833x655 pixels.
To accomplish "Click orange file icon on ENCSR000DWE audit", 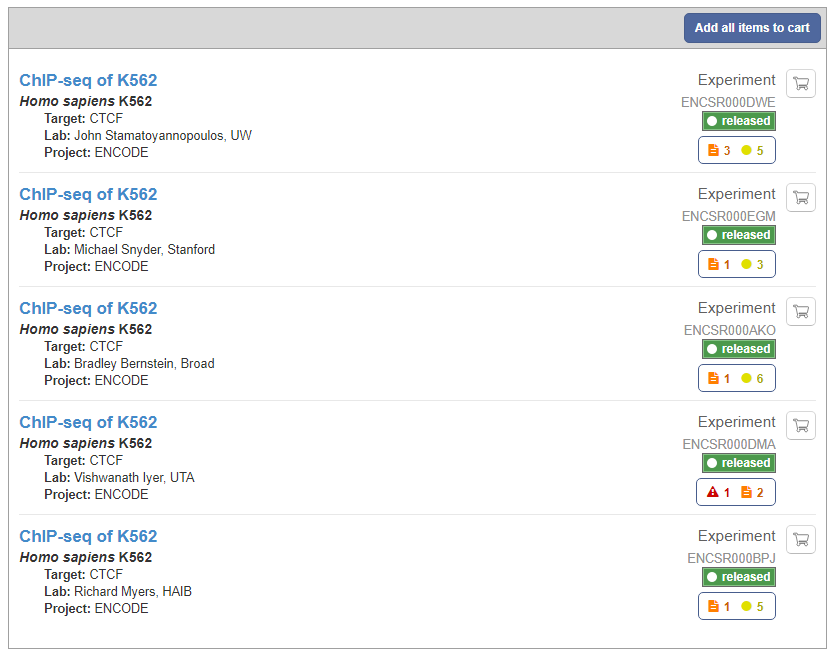I will click(713, 150).
